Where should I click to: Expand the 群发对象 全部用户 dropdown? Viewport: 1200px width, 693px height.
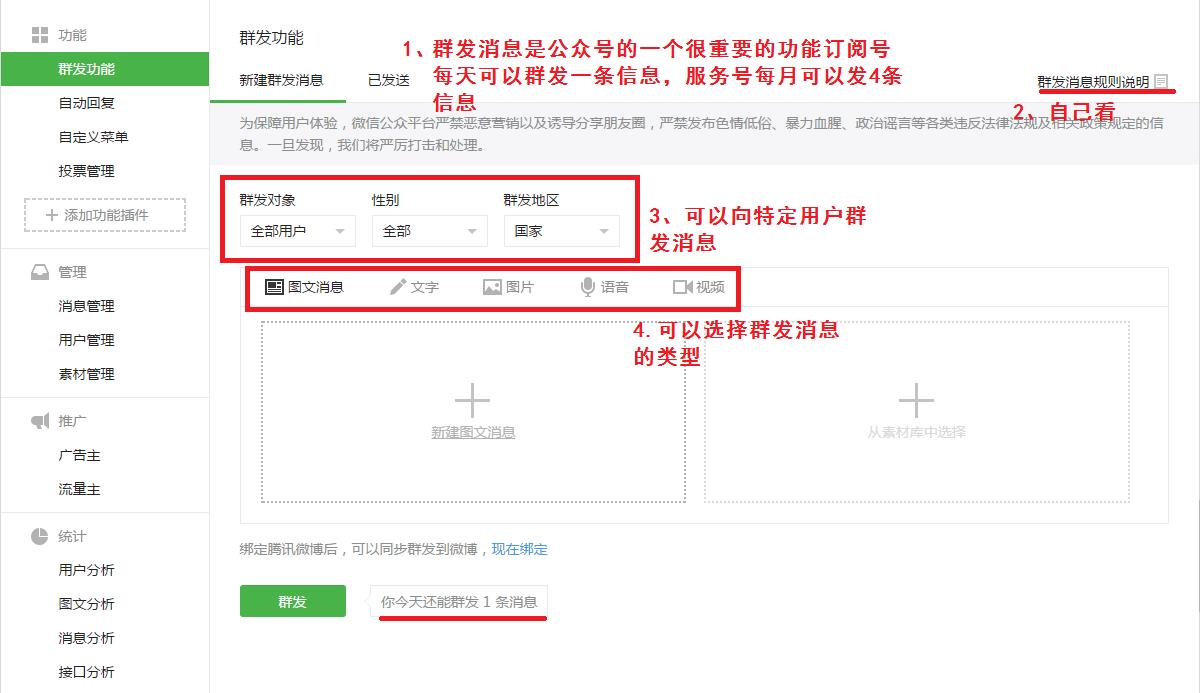pos(297,231)
